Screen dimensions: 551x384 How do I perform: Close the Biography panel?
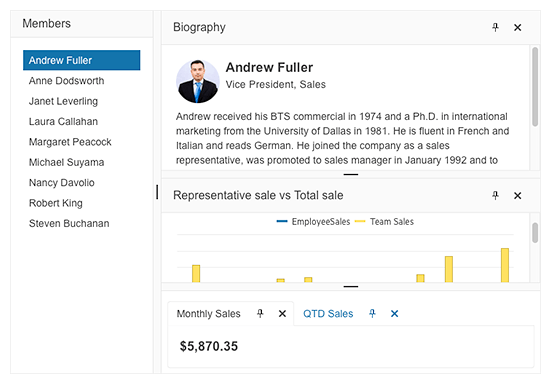(518, 27)
